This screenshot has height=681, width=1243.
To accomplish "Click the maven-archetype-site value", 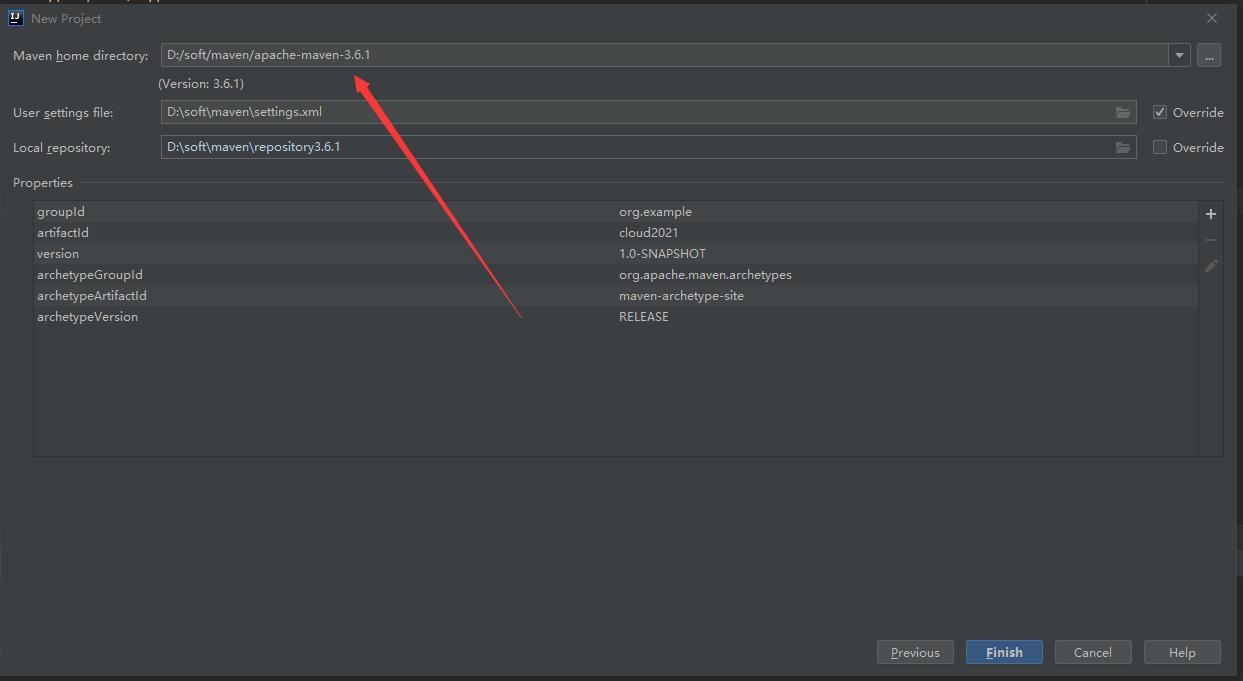I will click(x=681, y=296).
